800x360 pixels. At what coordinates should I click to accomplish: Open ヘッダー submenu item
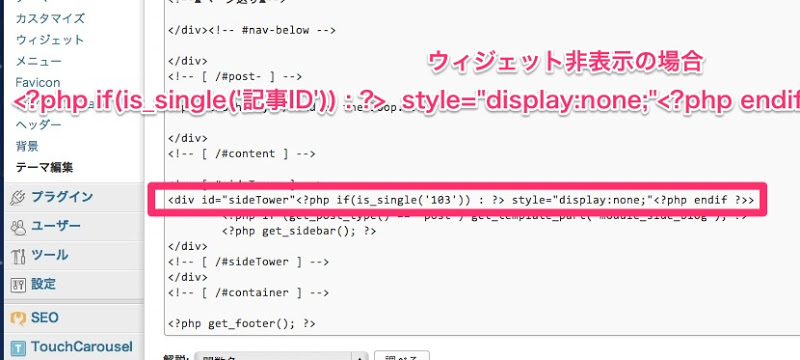[x=38, y=125]
